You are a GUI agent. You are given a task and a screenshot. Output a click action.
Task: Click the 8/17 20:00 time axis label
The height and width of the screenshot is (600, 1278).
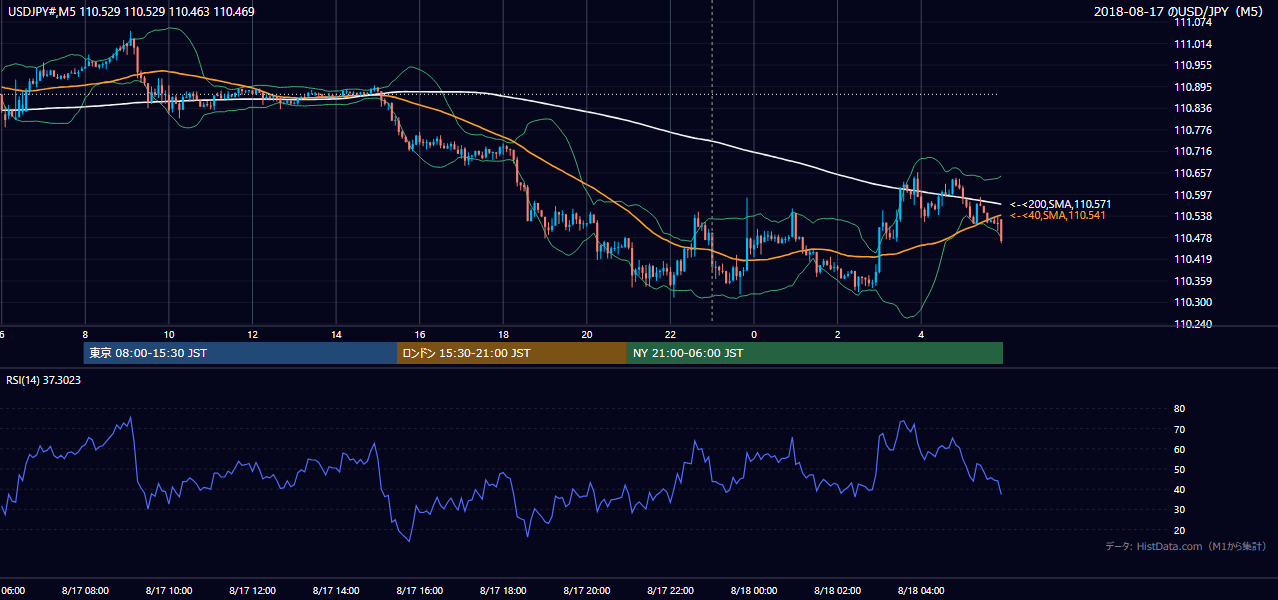tap(586, 590)
